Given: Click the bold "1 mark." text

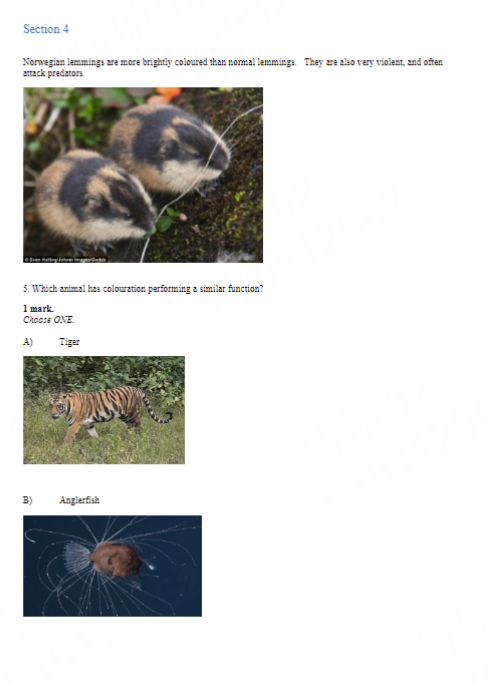Looking at the screenshot, I should click(38, 308).
